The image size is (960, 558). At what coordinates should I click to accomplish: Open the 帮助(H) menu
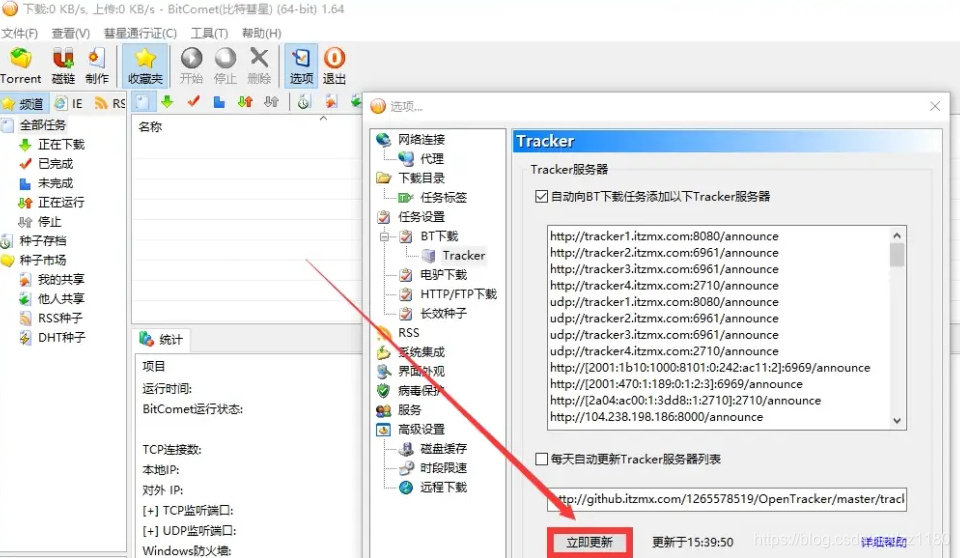click(x=261, y=33)
